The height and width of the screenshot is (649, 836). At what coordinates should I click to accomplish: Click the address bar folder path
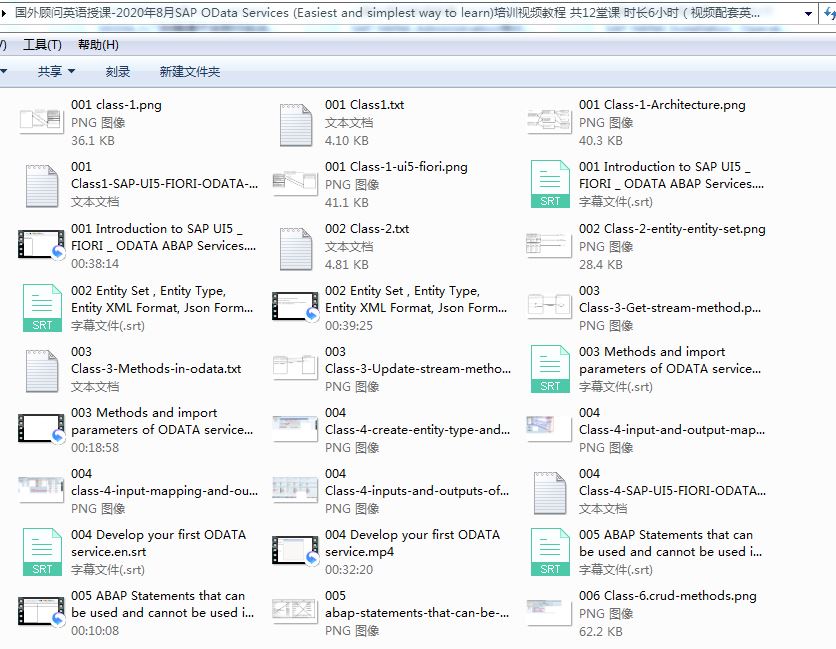pyautogui.click(x=387, y=13)
